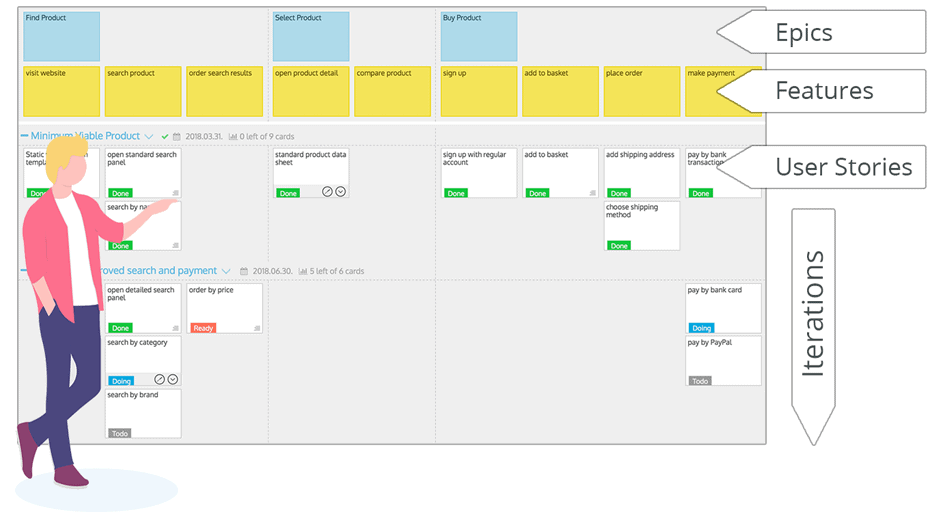Click the chart icon beside '0 left of 9 cards'
The width and height of the screenshot is (934, 525).
(x=233, y=136)
